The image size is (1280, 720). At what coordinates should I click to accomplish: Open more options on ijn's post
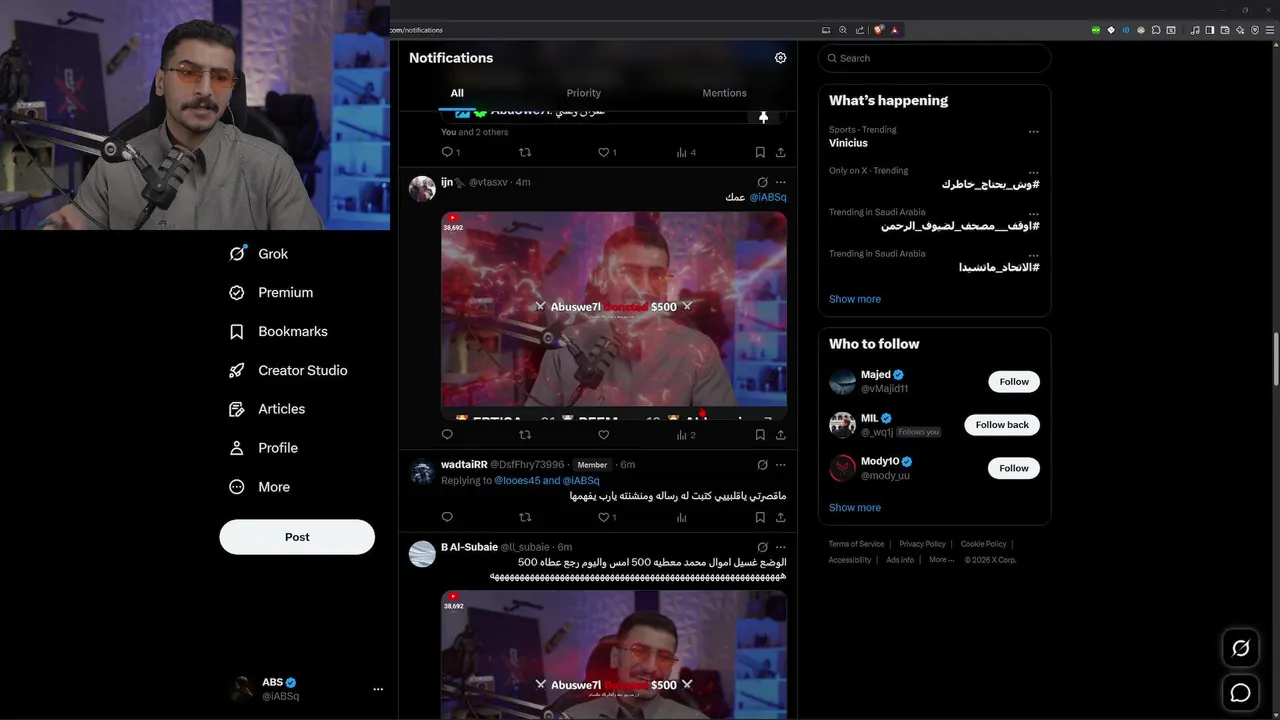781,183
